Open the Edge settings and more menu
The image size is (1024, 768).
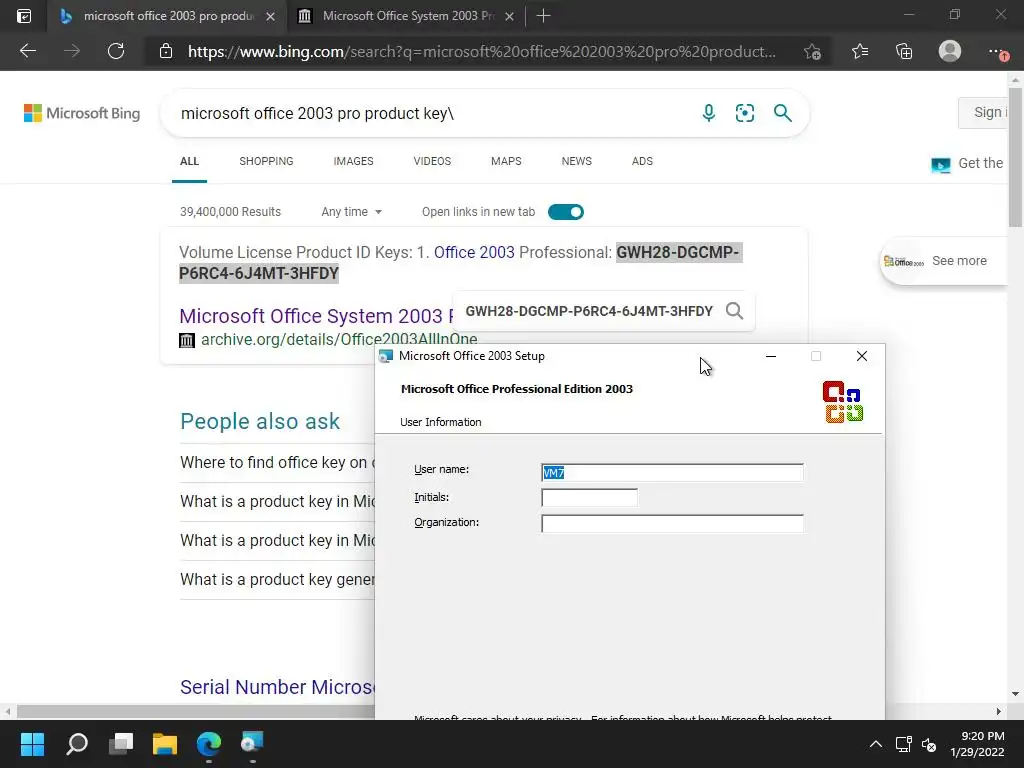click(997, 51)
